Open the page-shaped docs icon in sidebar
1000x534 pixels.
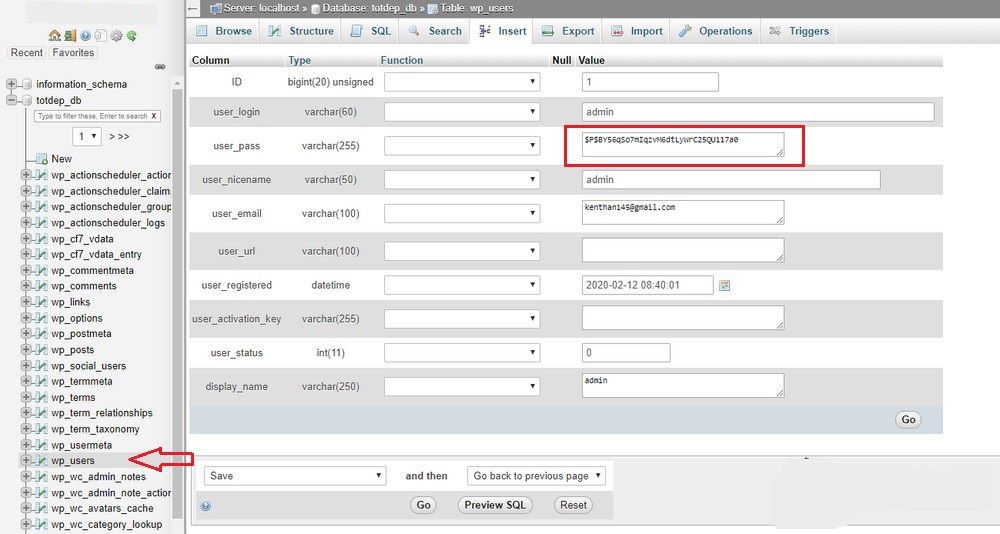100,36
